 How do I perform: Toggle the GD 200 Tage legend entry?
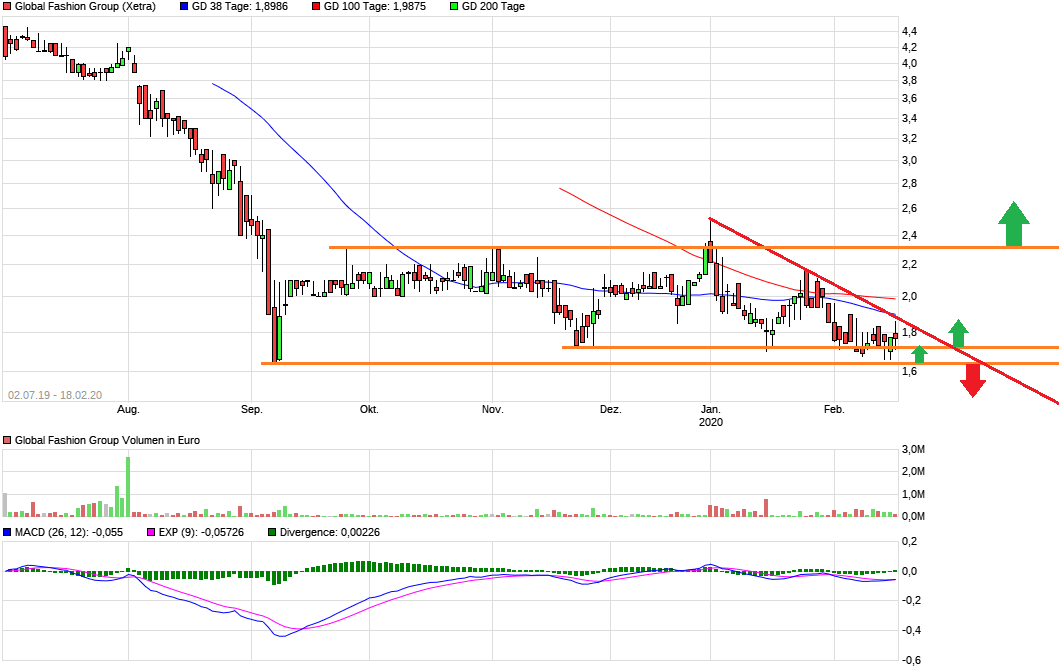tap(488, 6)
